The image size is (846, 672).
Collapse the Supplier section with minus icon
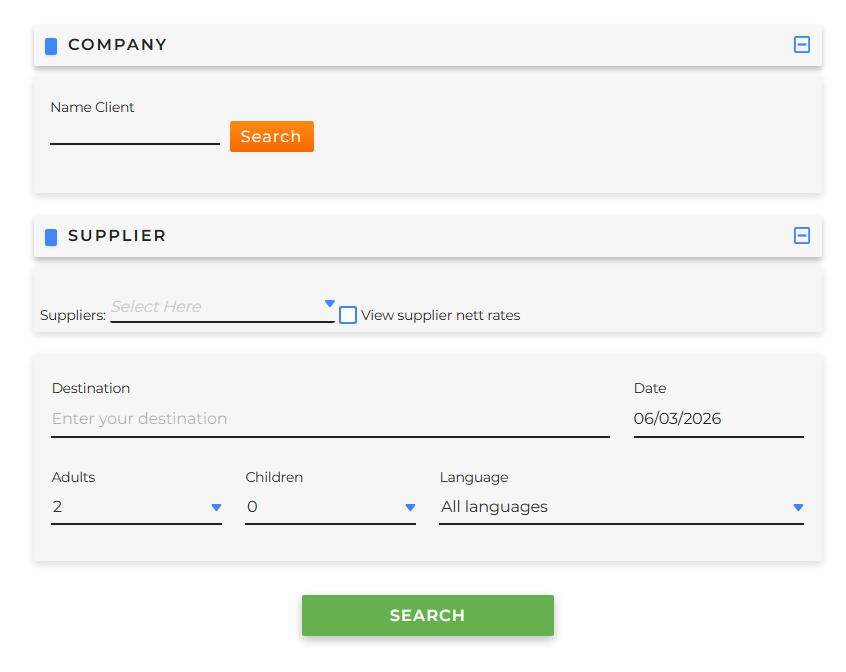click(801, 236)
